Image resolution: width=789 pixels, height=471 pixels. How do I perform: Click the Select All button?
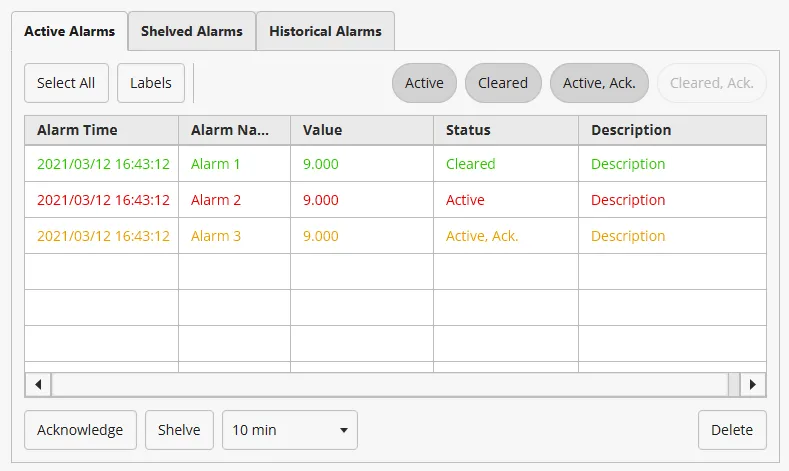[x=66, y=83]
